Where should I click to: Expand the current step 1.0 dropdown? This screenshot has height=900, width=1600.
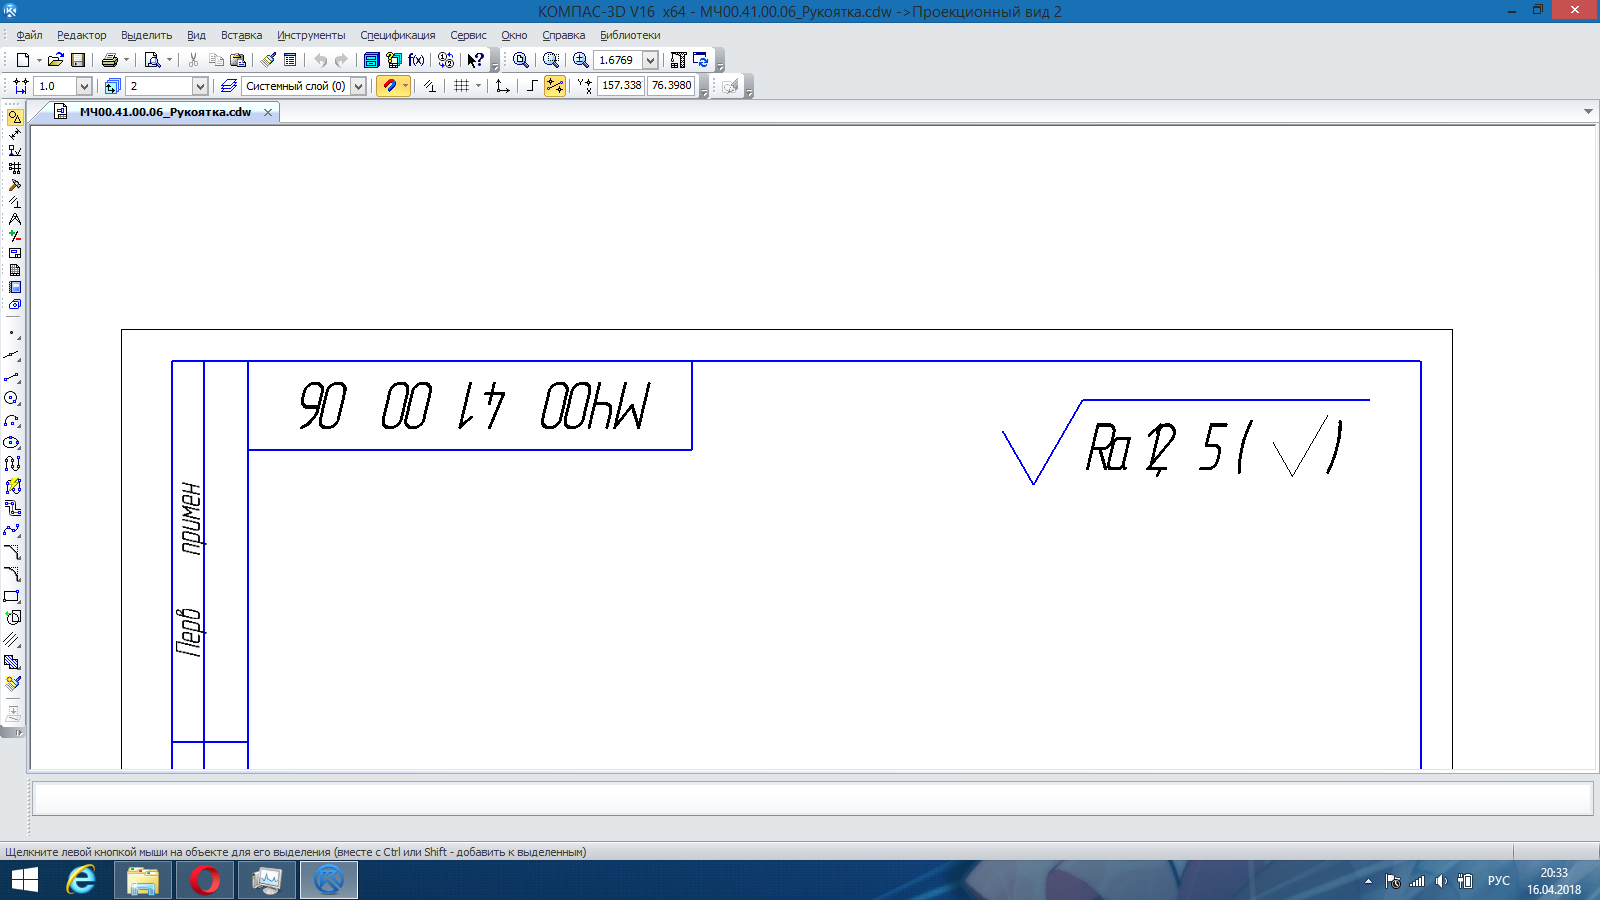click(84, 86)
